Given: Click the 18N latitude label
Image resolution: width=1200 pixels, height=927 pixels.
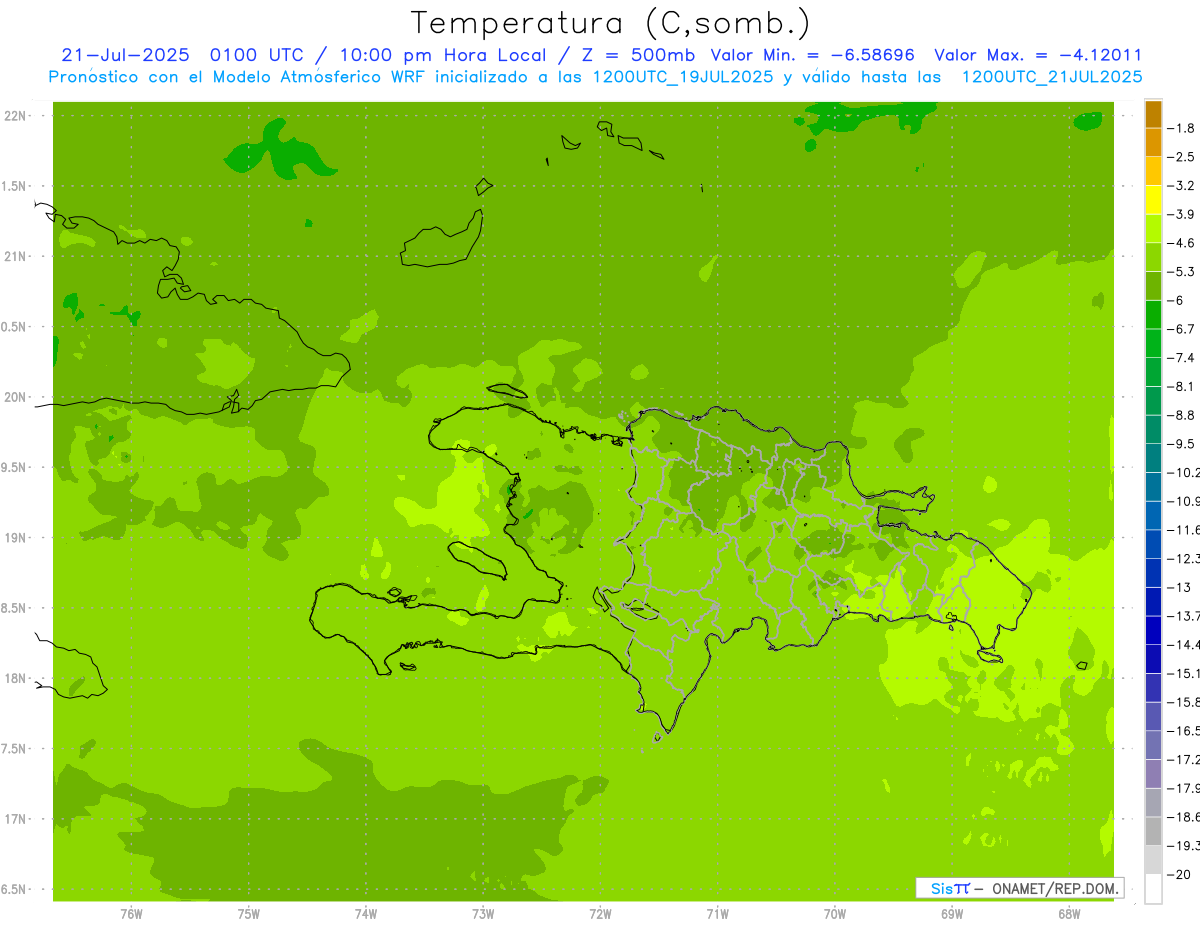Looking at the screenshot, I should tap(17, 678).
